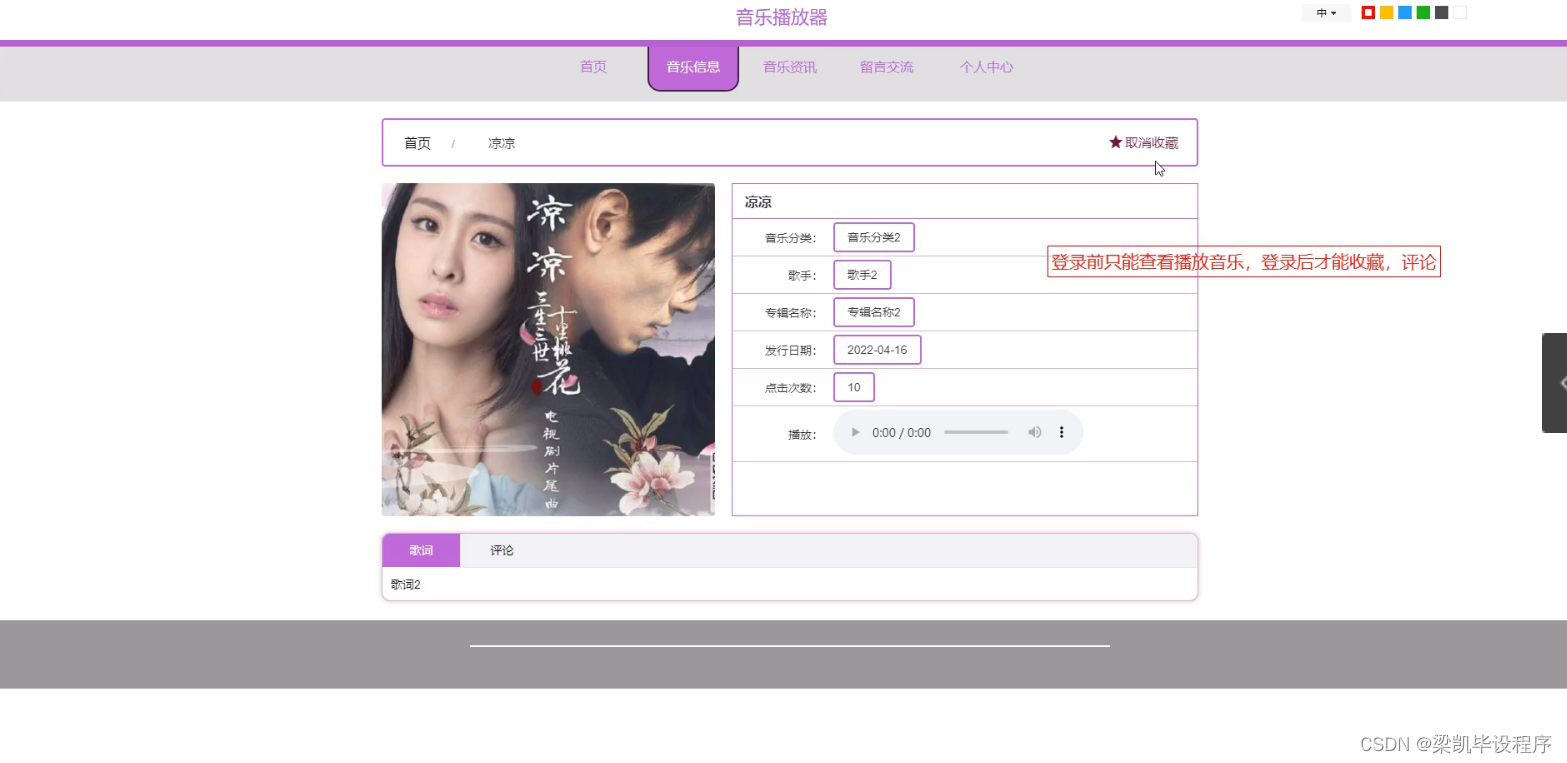The width and height of the screenshot is (1567, 763).
Task: Mute the audio player volume icon
Action: click(1035, 432)
